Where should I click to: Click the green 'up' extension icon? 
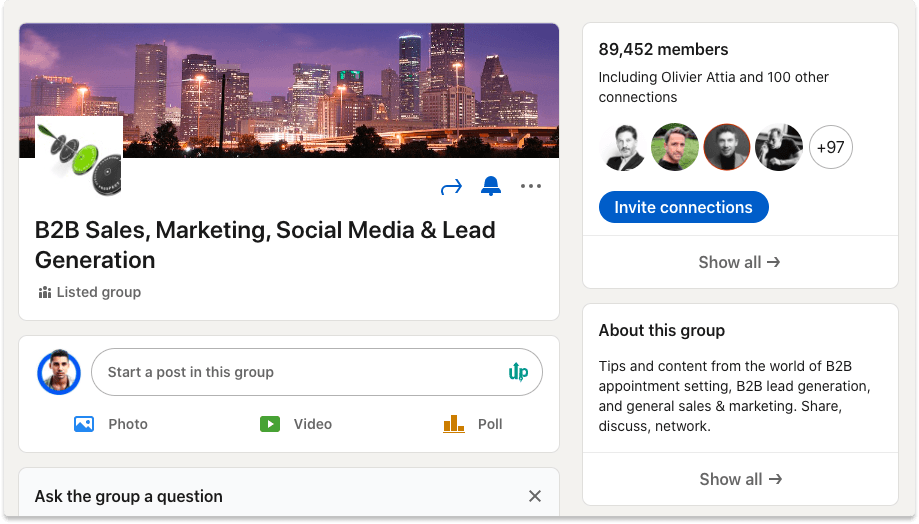click(x=518, y=372)
